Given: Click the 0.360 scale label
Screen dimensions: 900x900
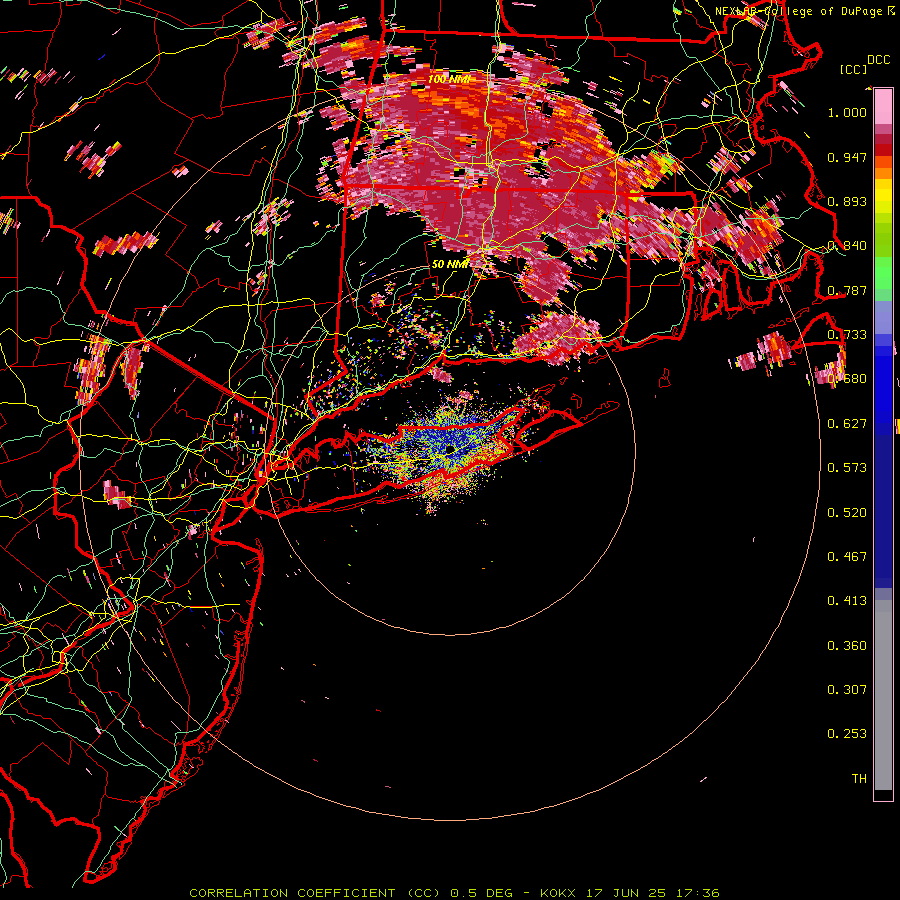Looking at the screenshot, I should coord(847,646).
